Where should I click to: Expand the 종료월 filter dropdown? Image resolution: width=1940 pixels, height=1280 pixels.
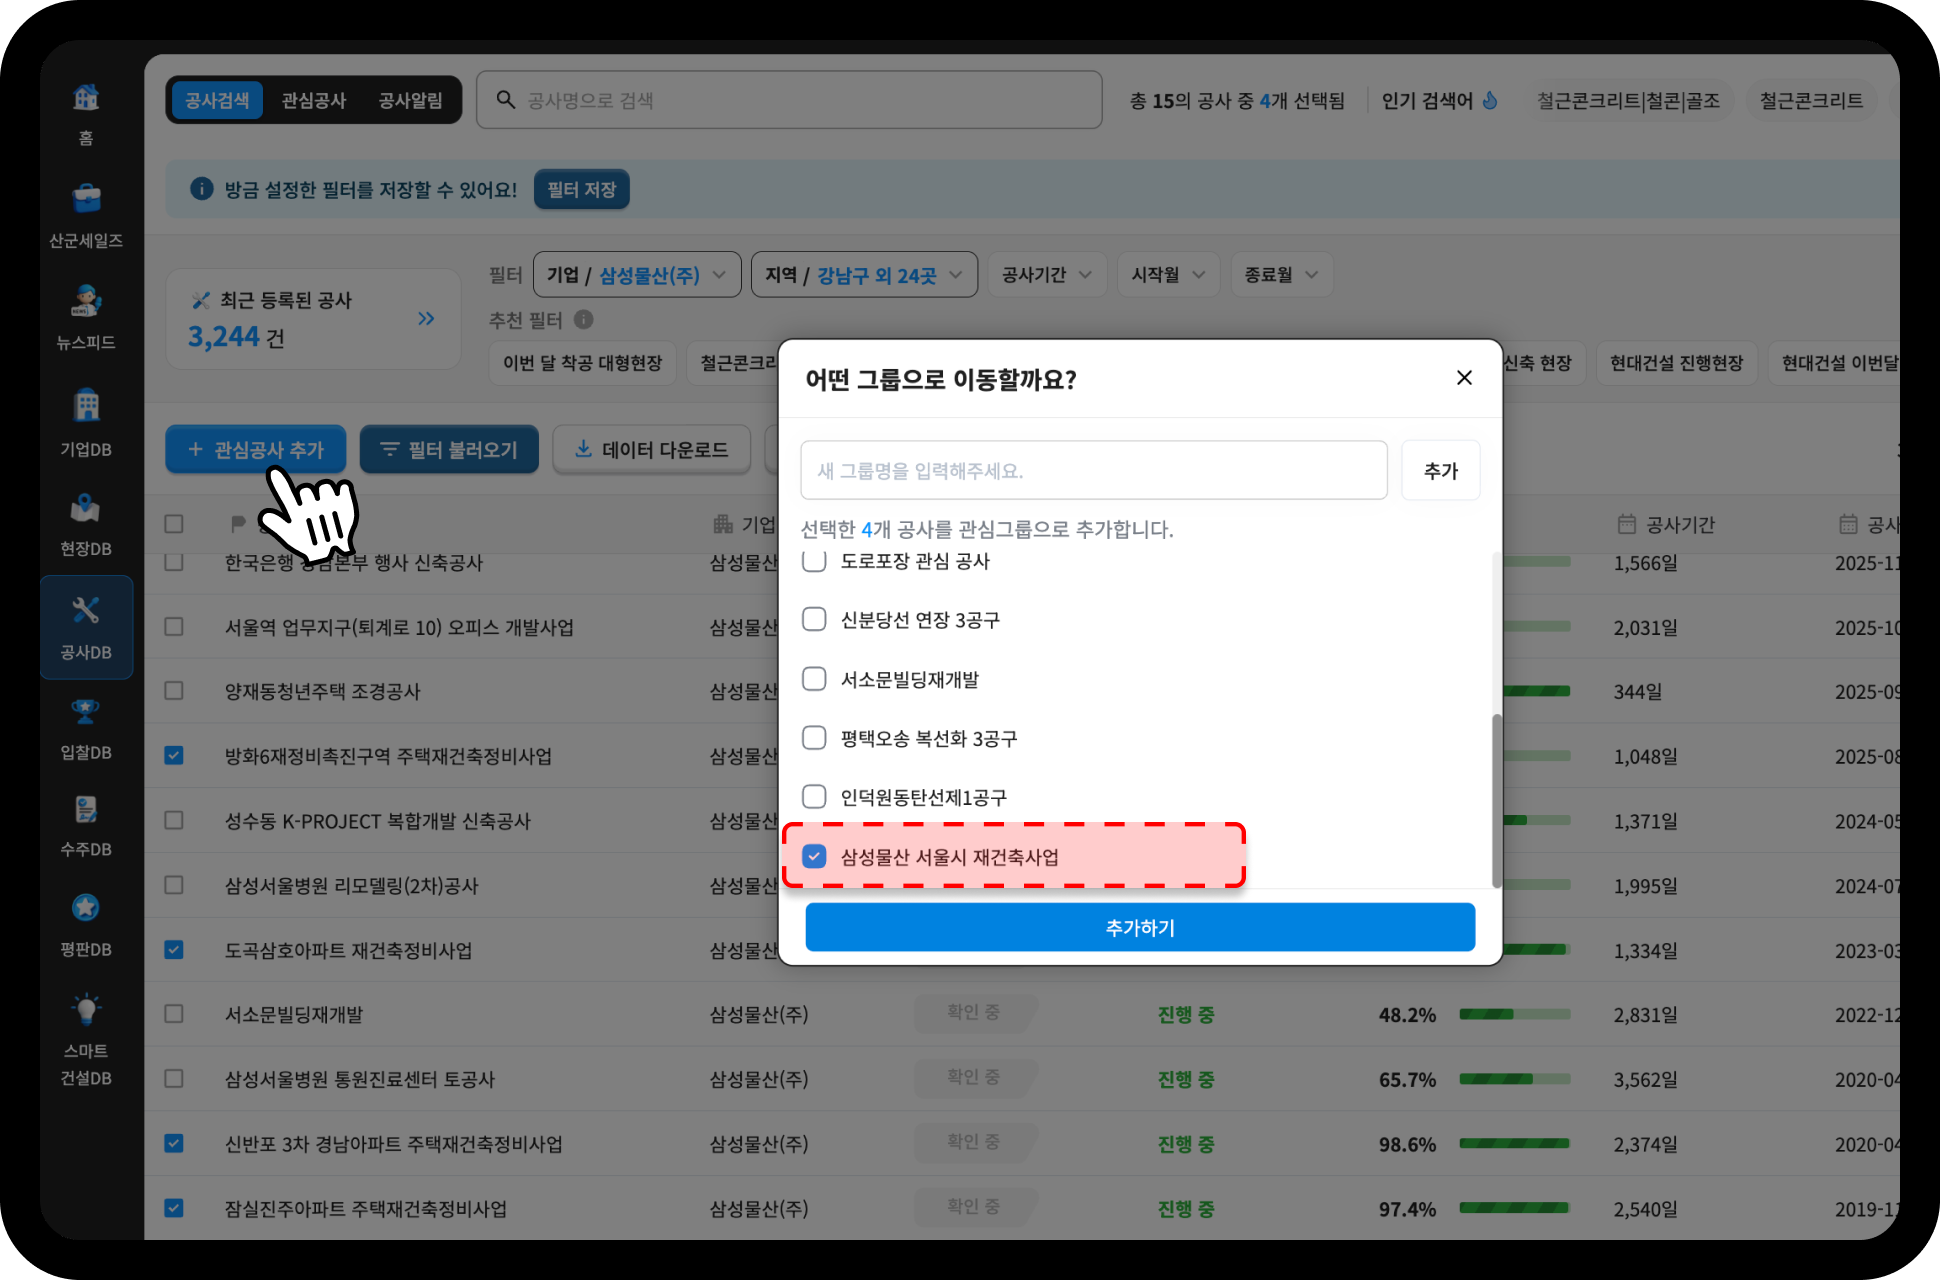click(x=1281, y=275)
